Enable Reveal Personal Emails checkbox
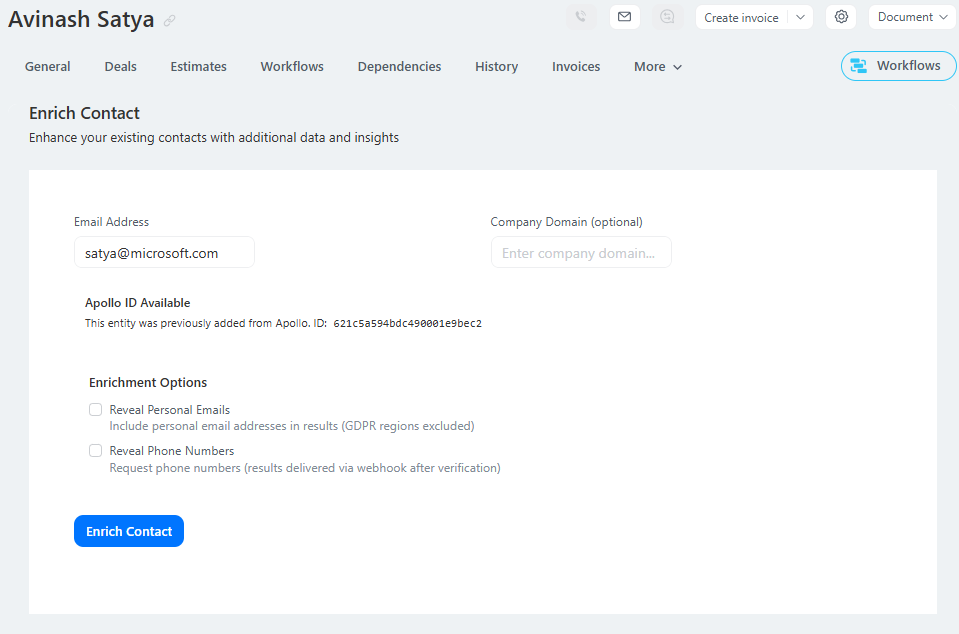 click(x=96, y=410)
